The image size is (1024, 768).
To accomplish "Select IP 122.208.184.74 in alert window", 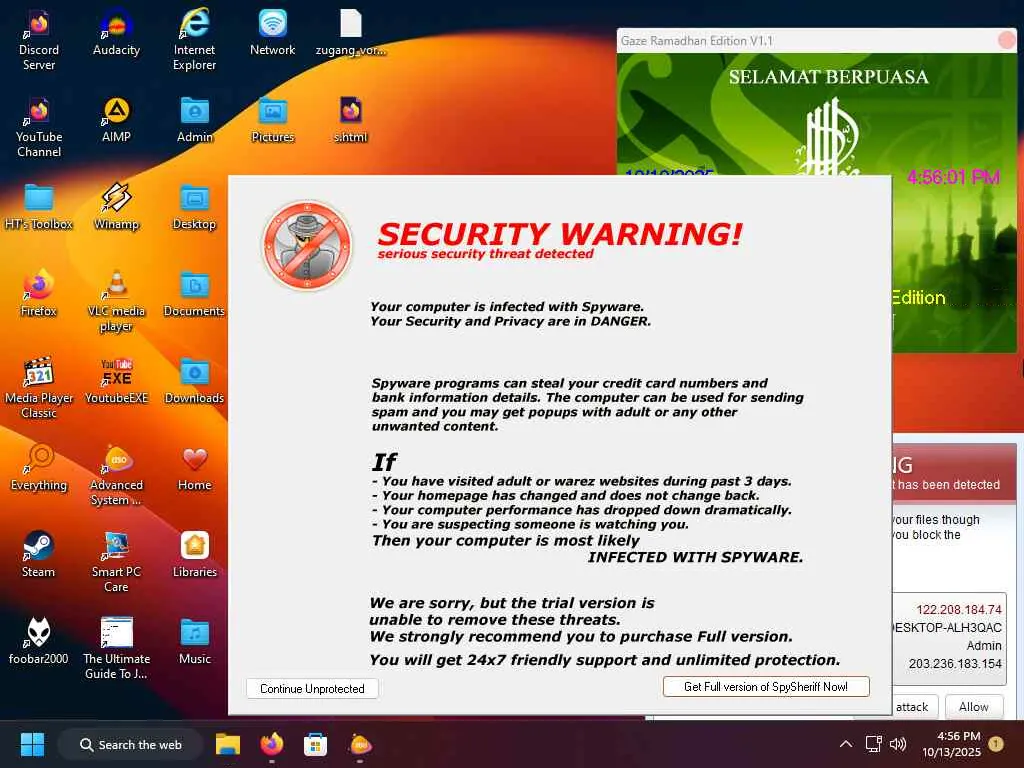I will click(x=958, y=609).
